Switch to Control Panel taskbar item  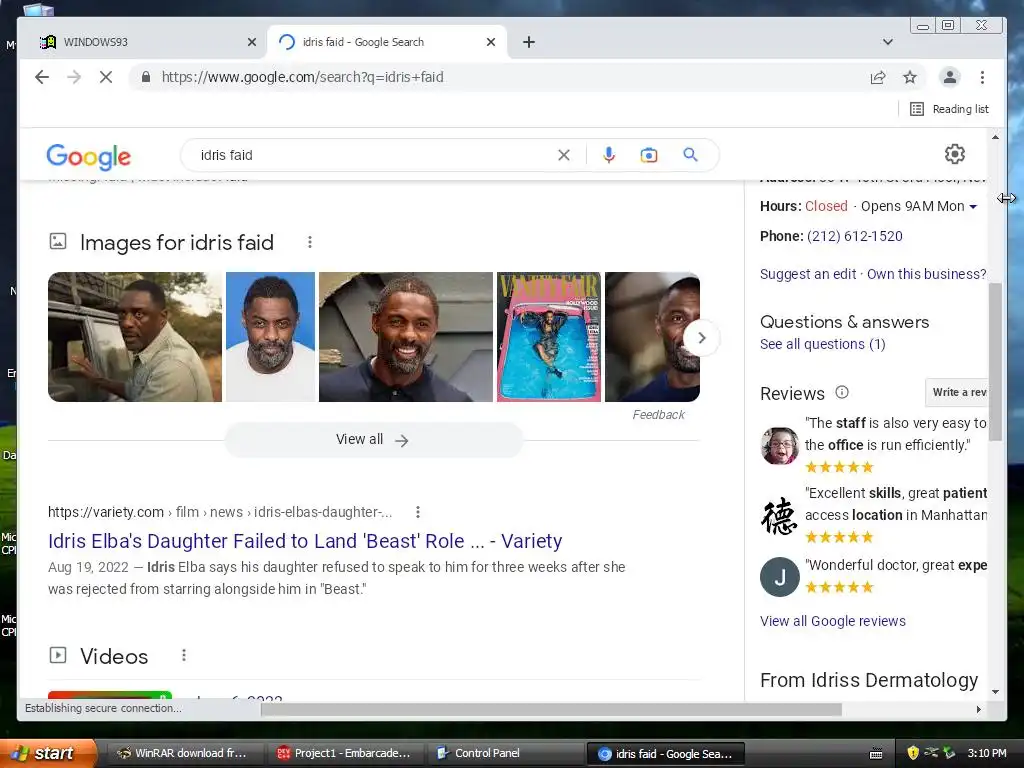pyautogui.click(x=506, y=753)
